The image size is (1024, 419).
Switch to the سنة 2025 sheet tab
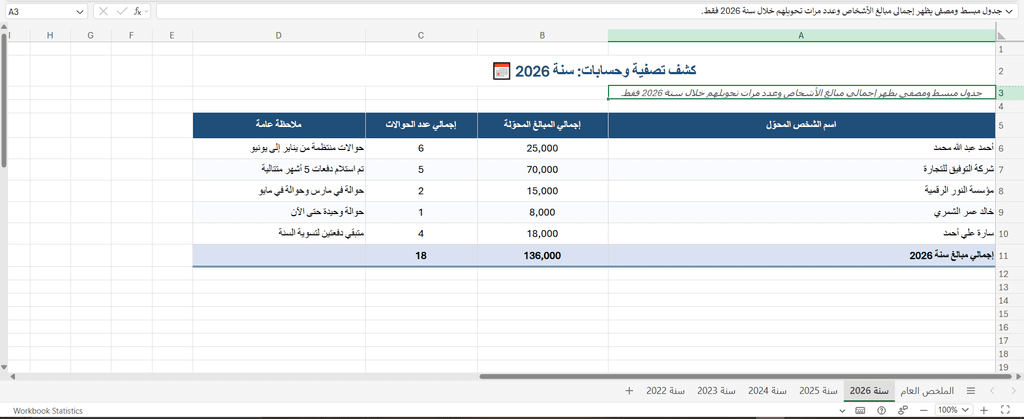click(818, 391)
